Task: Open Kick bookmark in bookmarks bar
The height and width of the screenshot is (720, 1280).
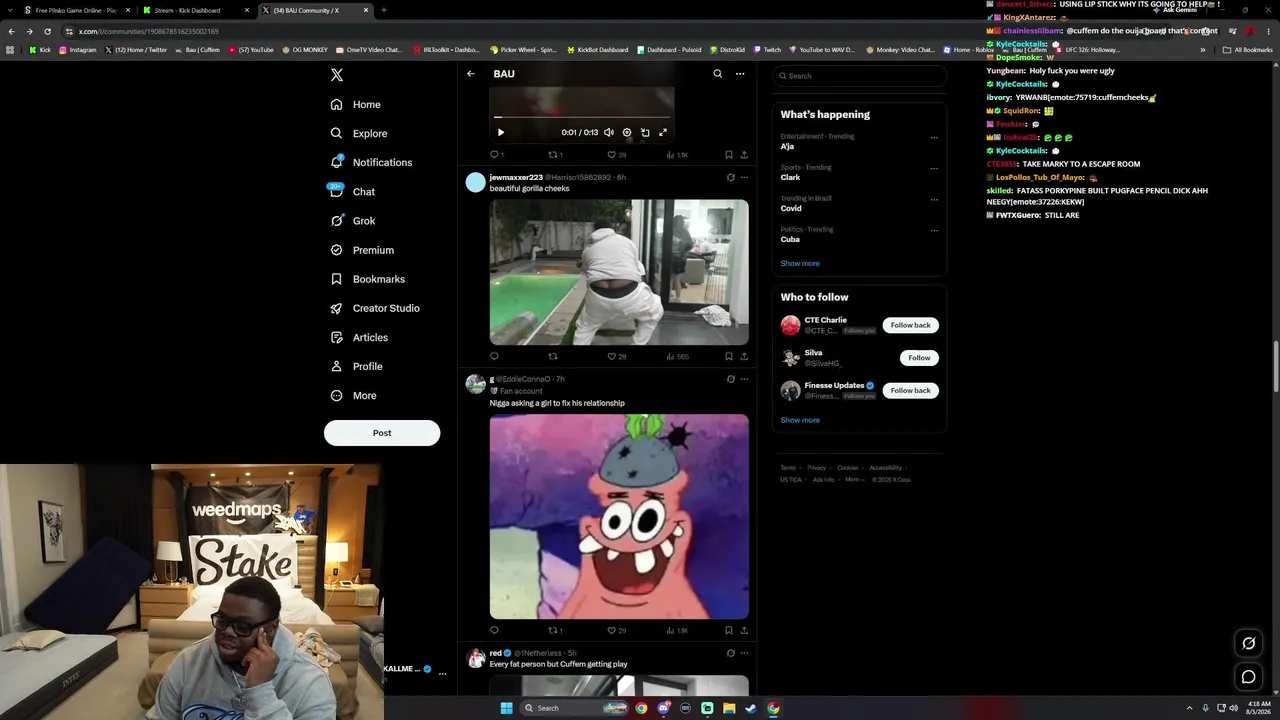Action: [x=40, y=50]
